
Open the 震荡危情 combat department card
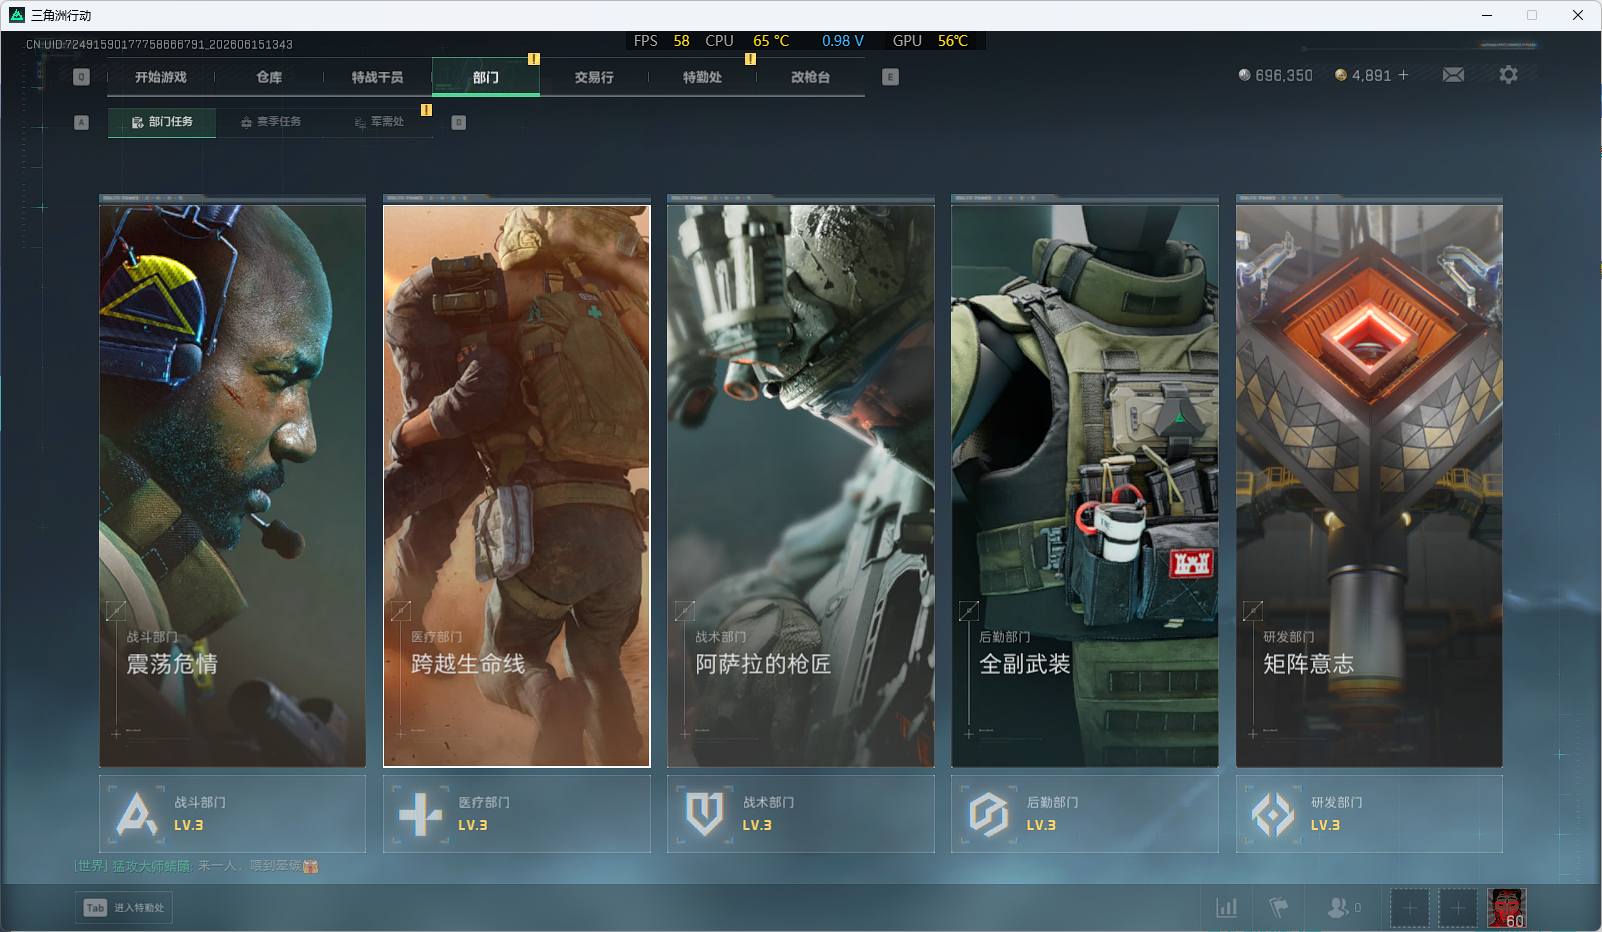point(232,486)
